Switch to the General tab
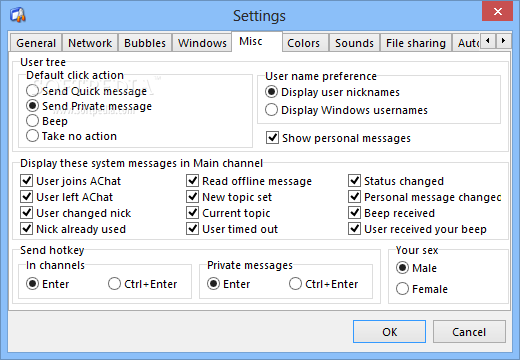 [36, 43]
